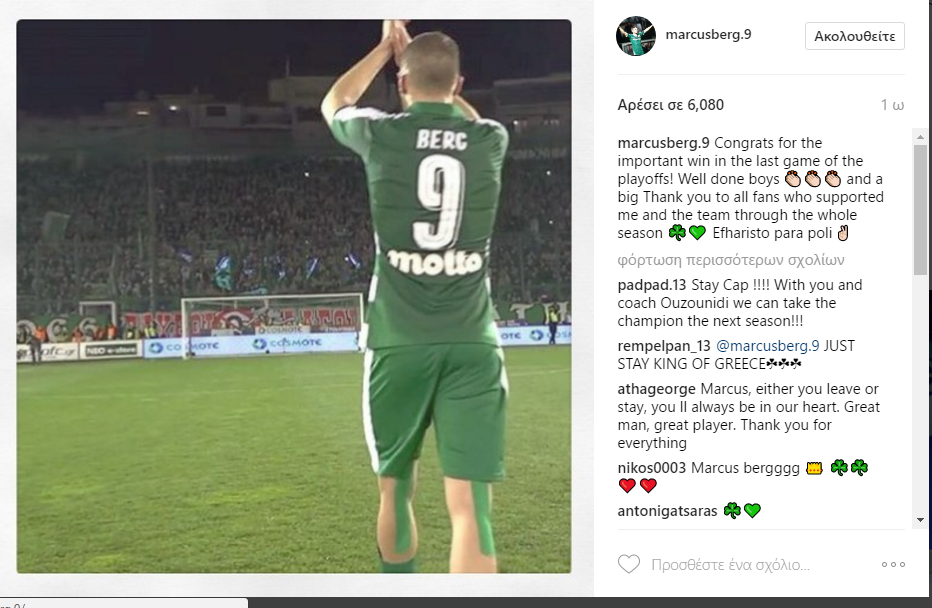The height and width of the screenshot is (608, 932).
Task: Click the likes count Αρέσει σε 6,080
Action: pyautogui.click(x=670, y=105)
